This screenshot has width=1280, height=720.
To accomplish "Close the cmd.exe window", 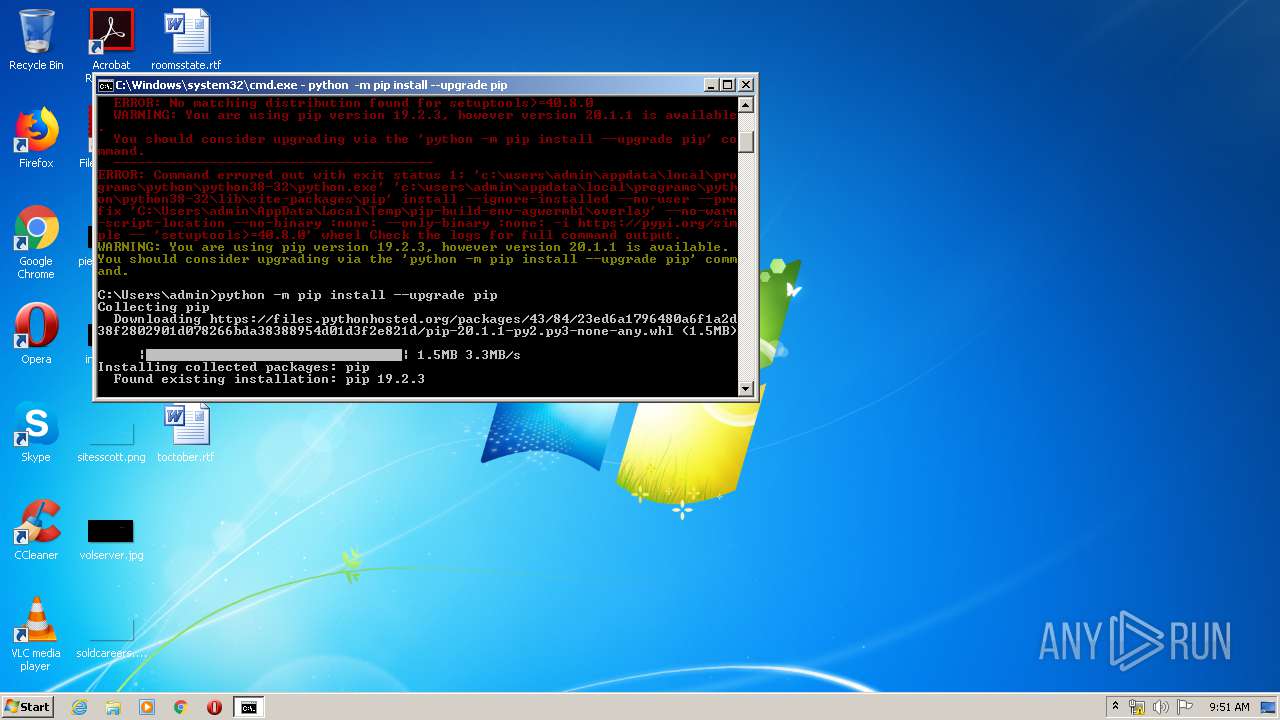I will (x=745, y=85).
